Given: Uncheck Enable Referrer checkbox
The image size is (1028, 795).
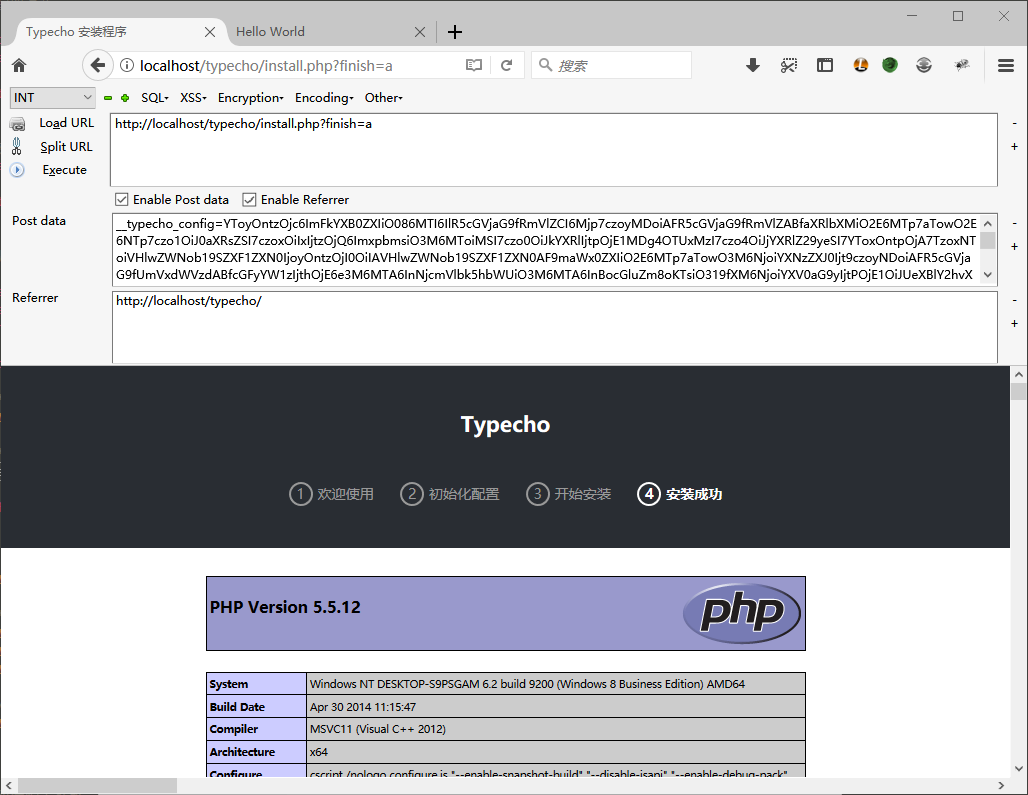Looking at the screenshot, I should coord(249,199).
